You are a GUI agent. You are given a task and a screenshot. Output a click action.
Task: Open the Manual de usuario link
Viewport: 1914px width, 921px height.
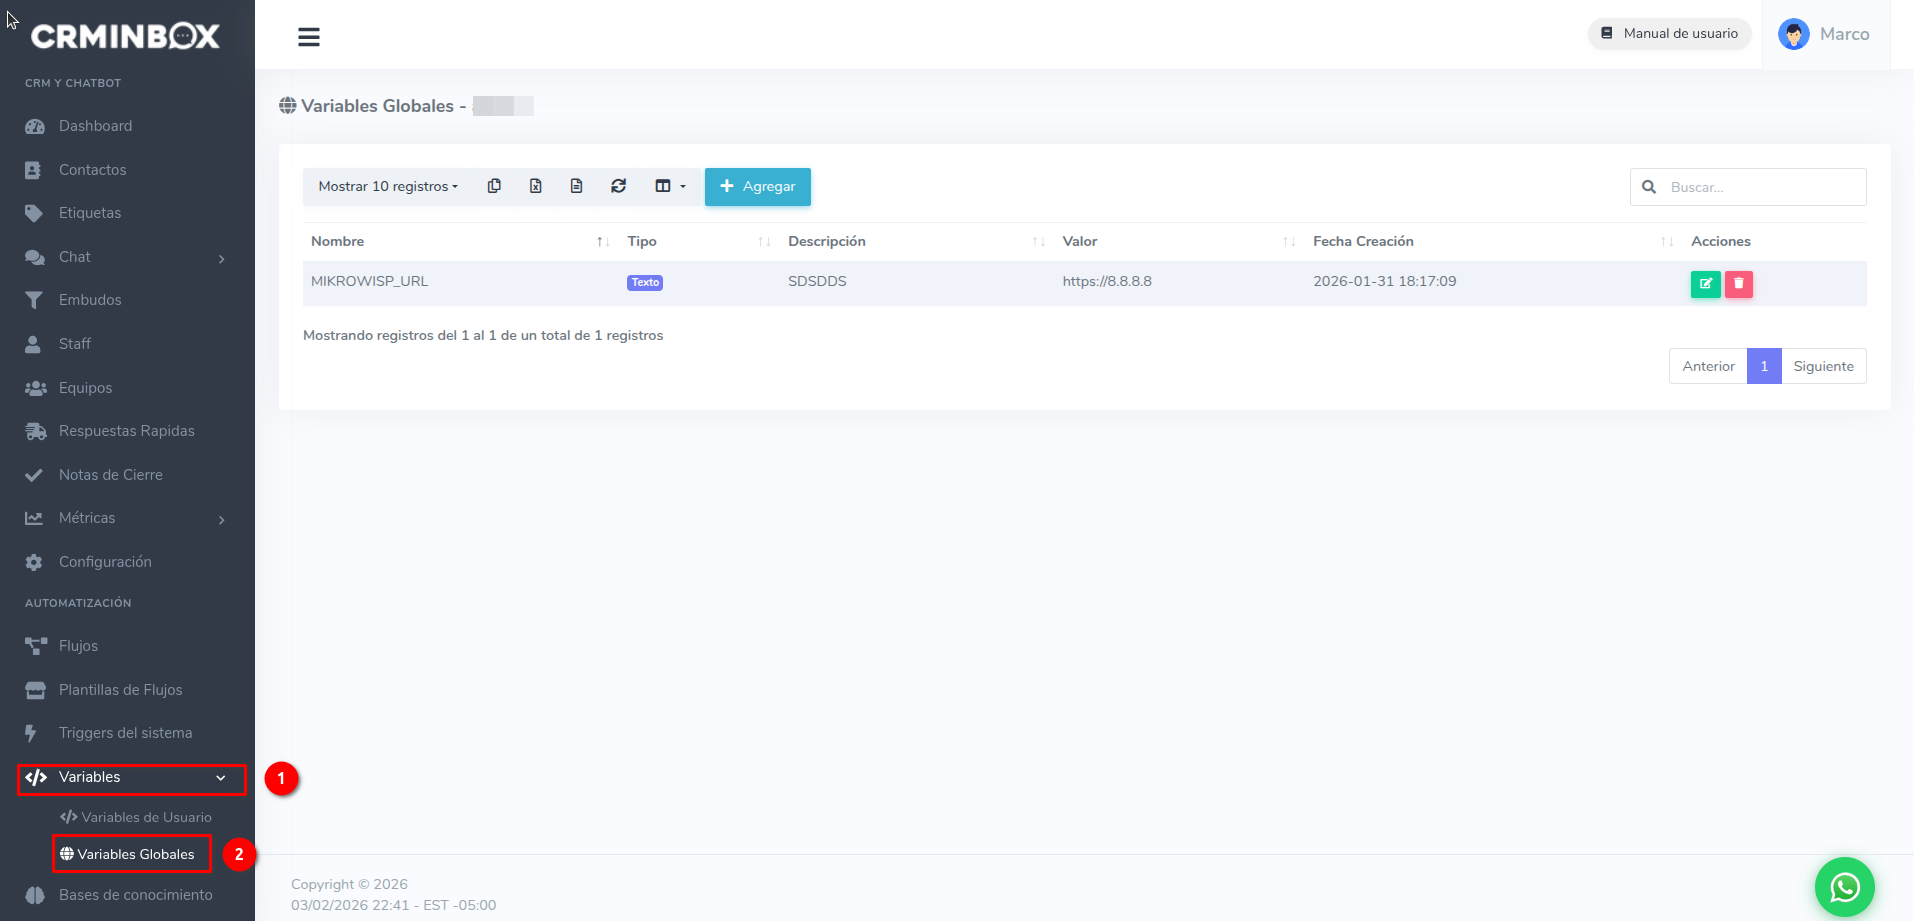tap(1669, 34)
